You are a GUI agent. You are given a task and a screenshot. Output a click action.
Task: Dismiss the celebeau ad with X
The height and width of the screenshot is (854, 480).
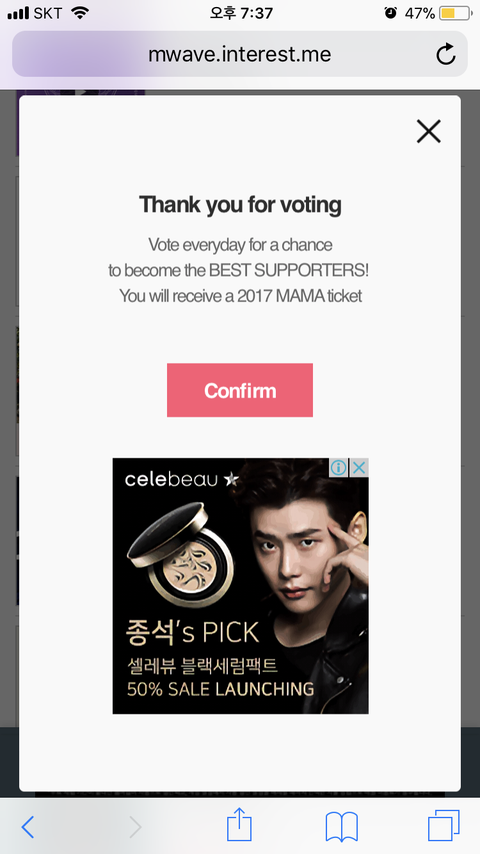coord(358,467)
